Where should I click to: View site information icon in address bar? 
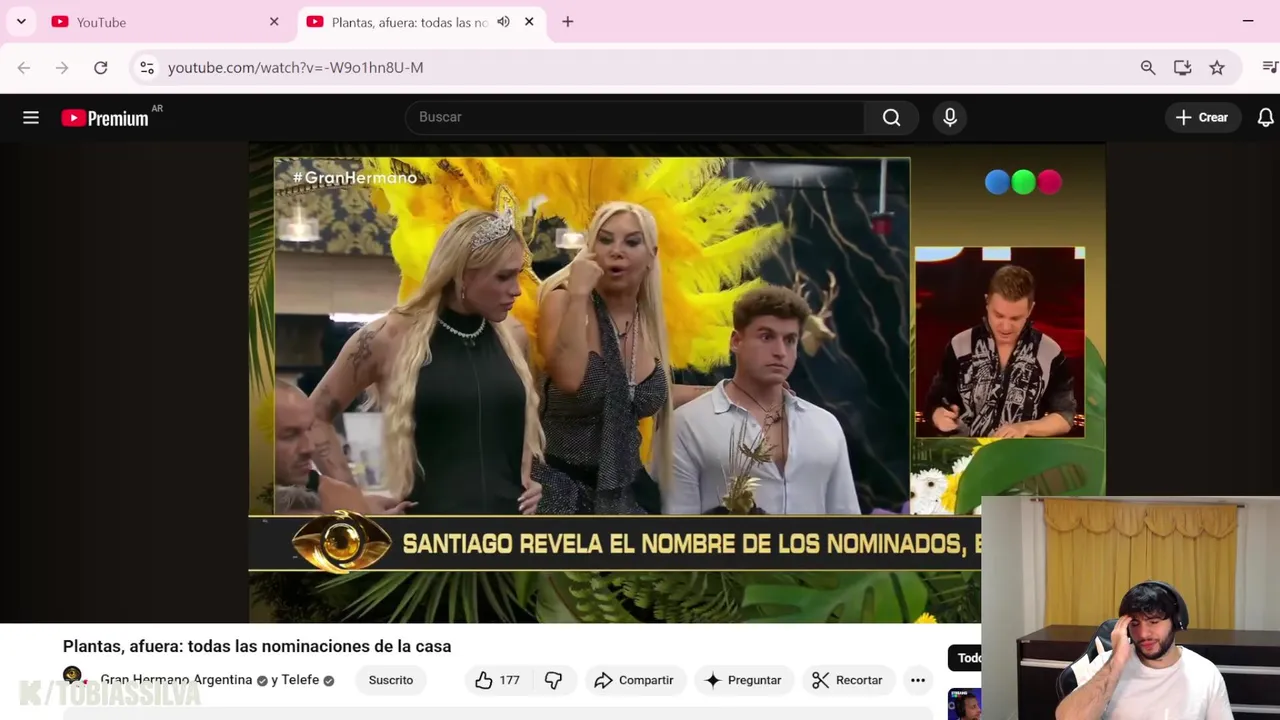point(147,67)
